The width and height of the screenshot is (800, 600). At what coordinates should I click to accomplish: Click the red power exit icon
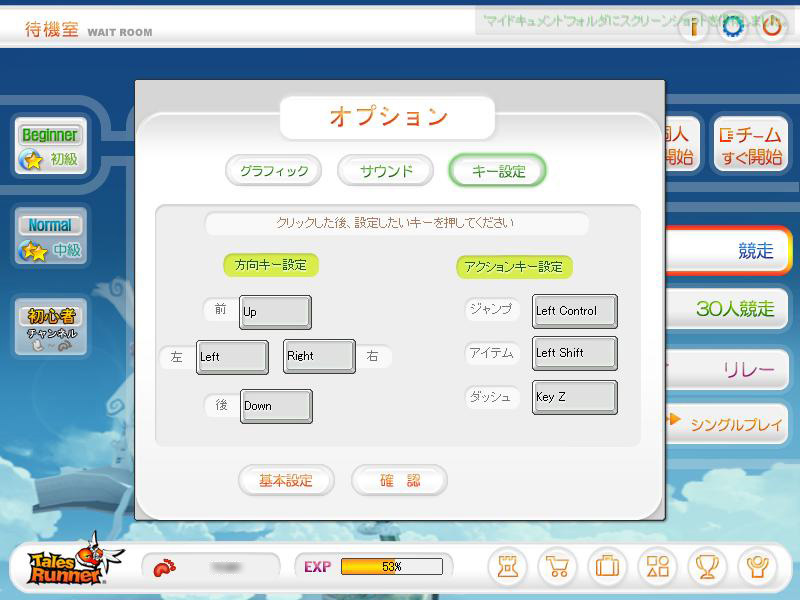point(772,26)
